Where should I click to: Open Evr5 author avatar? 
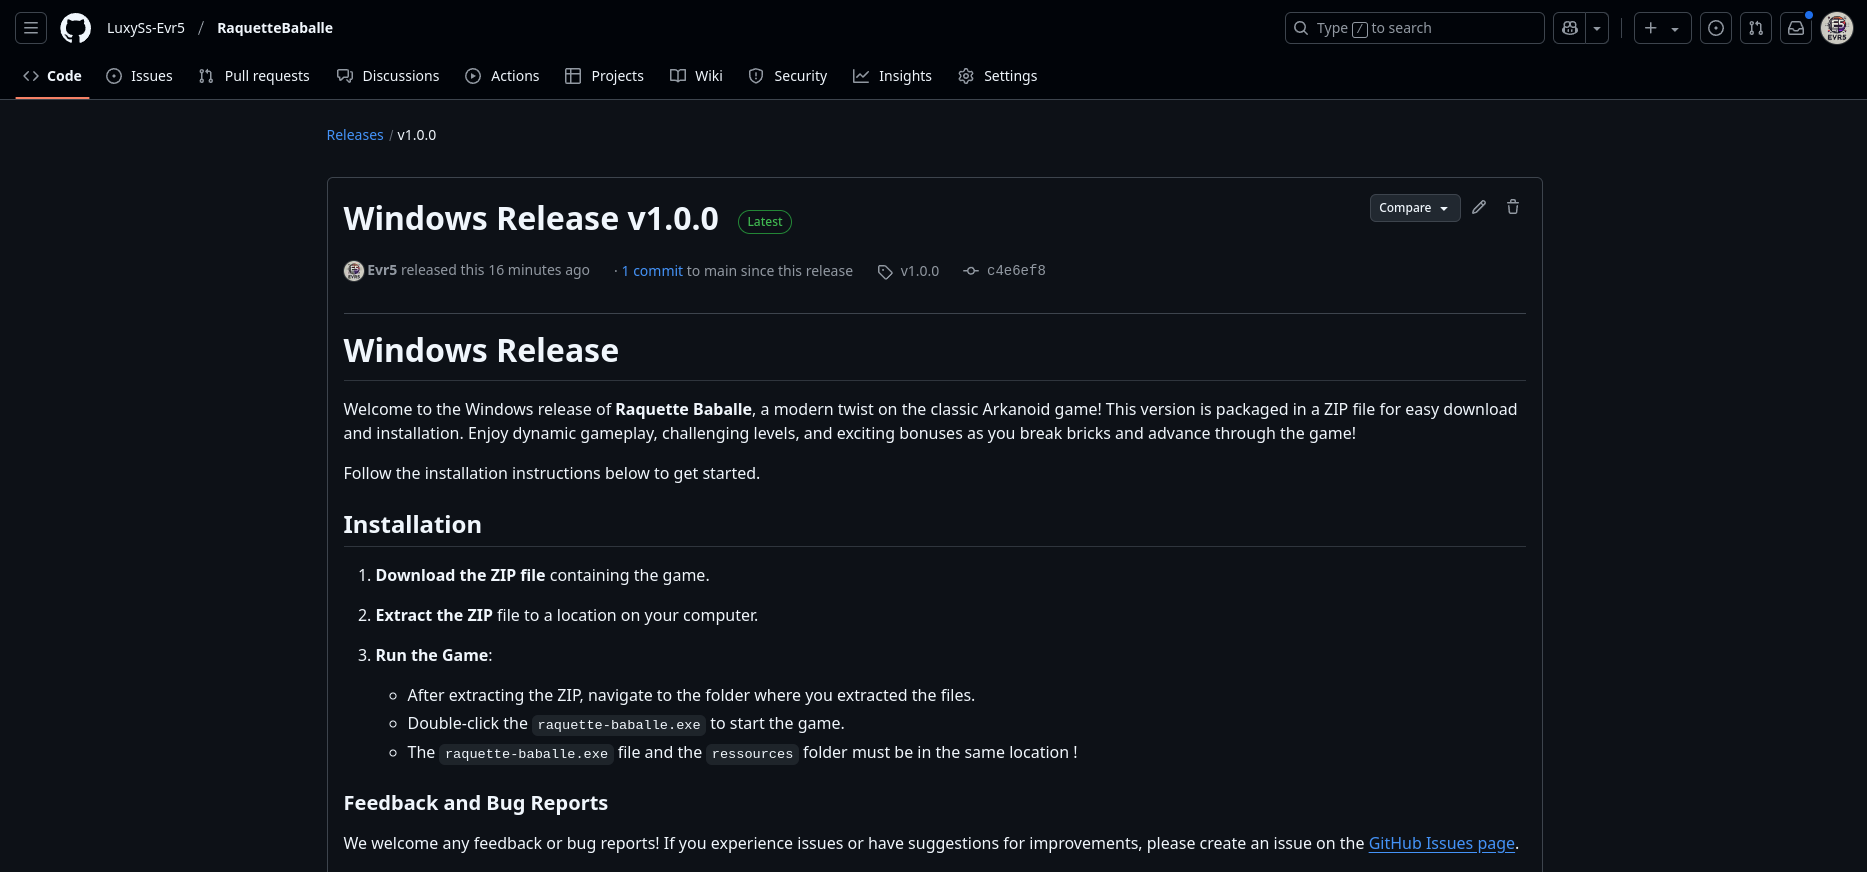[x=354, y=271]
